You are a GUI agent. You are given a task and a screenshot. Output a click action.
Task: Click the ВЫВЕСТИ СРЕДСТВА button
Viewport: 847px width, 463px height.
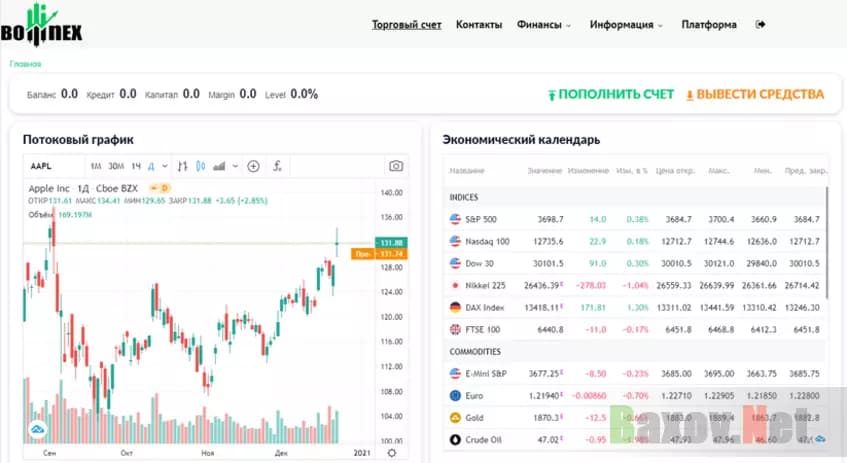point(754,94)
